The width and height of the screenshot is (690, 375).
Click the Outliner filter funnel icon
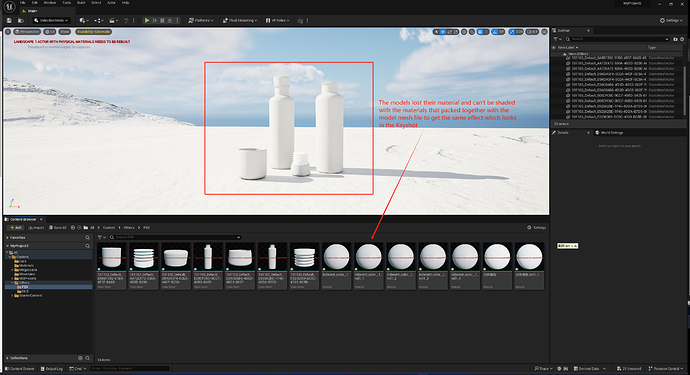[556, 39]
